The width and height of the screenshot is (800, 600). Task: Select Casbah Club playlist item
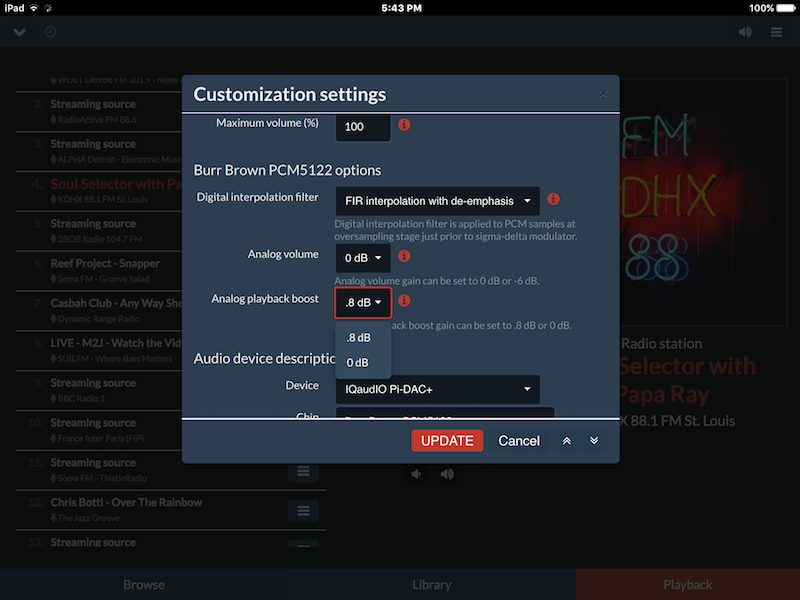[98, 310]
